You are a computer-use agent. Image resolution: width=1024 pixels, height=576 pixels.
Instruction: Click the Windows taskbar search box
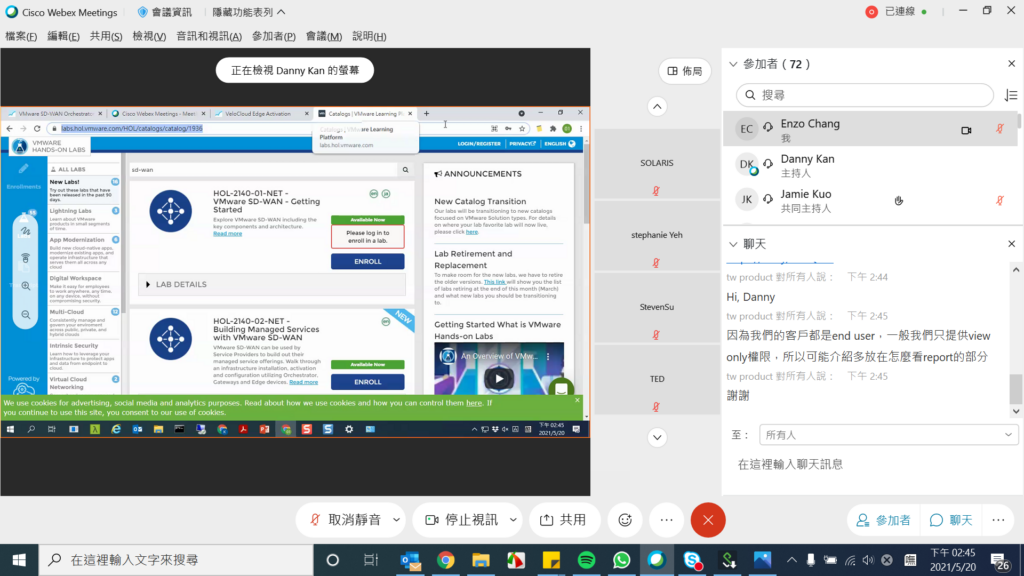(176, 560)
